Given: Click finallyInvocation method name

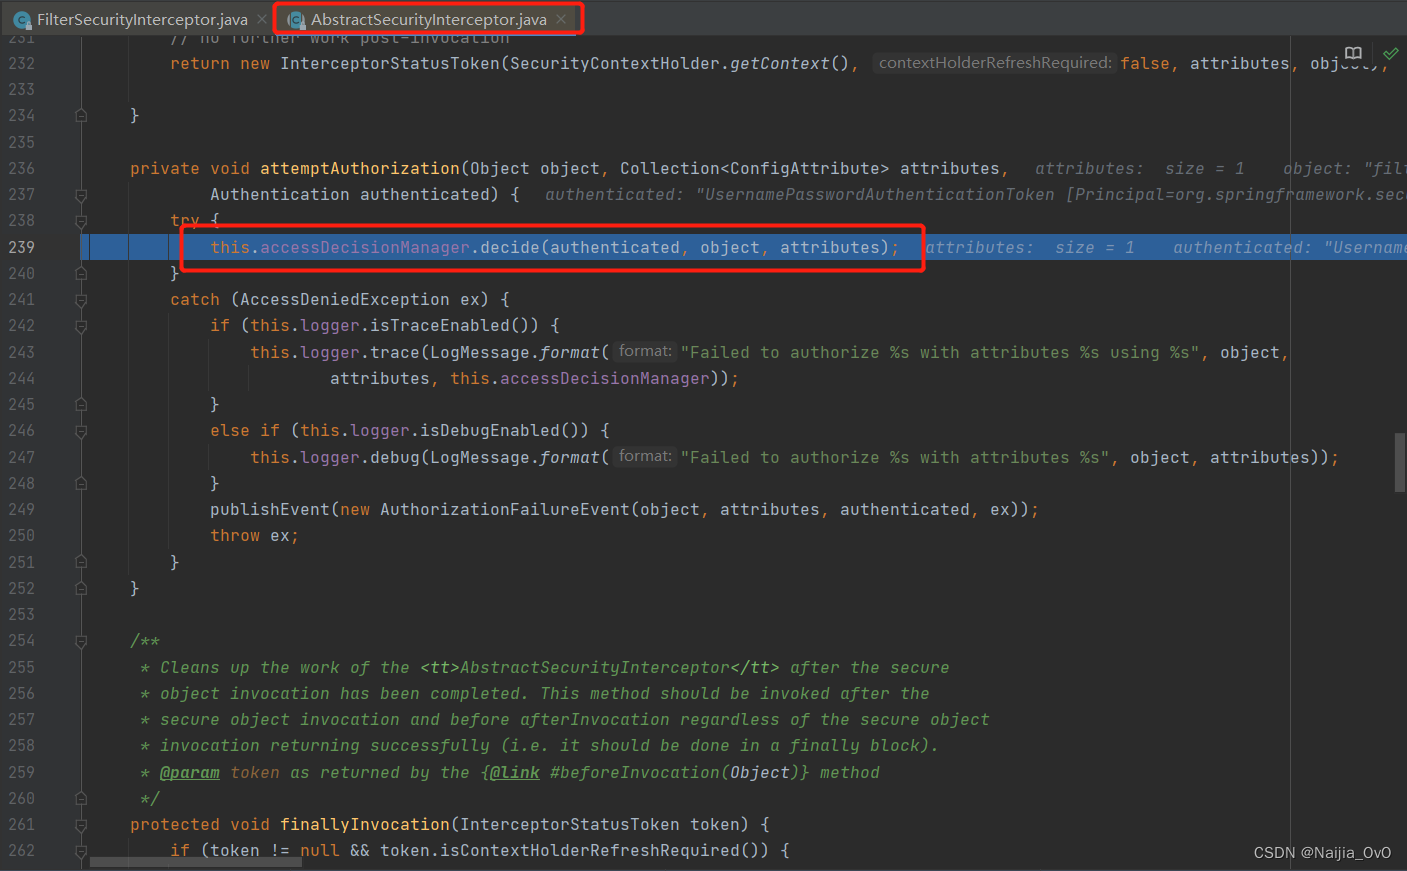Looking at the screenshot, I should click(x=365, y=824).
